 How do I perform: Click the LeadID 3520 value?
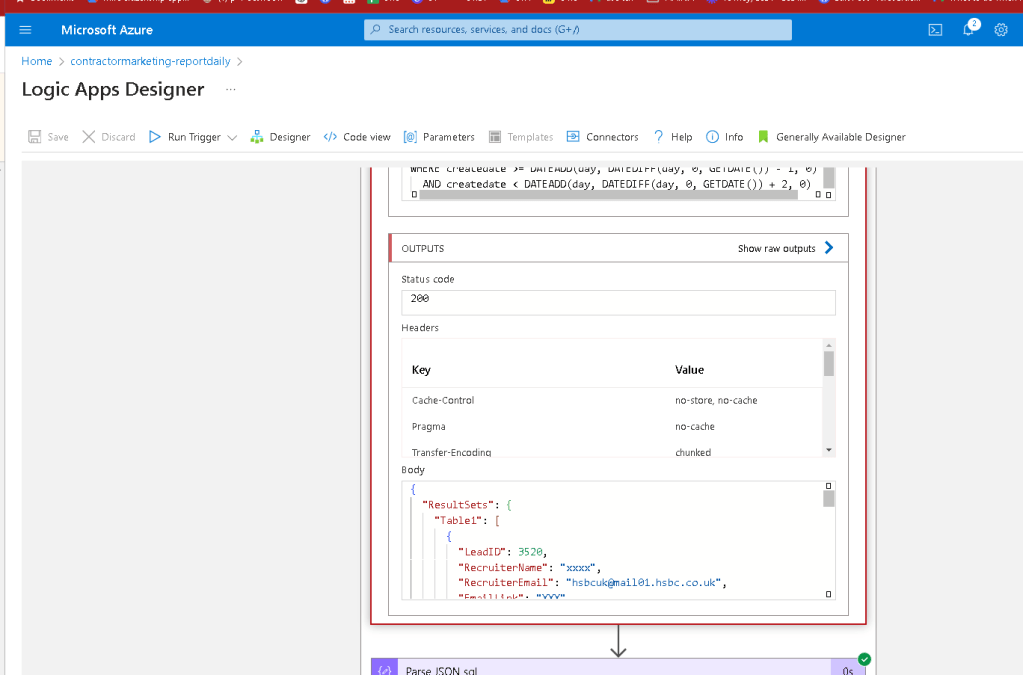pyautogui.click(x=530, y=552)
